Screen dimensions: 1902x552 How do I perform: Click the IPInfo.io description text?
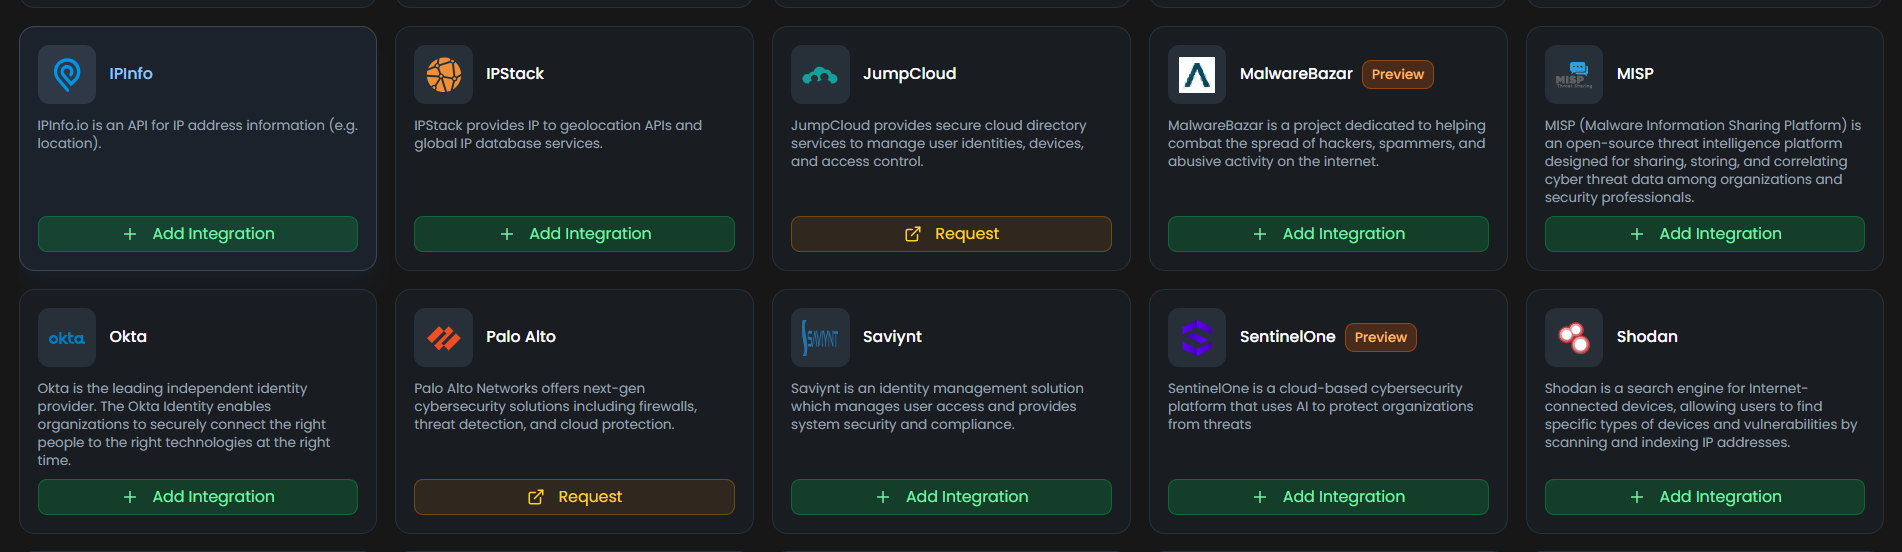tap(198, 134)
